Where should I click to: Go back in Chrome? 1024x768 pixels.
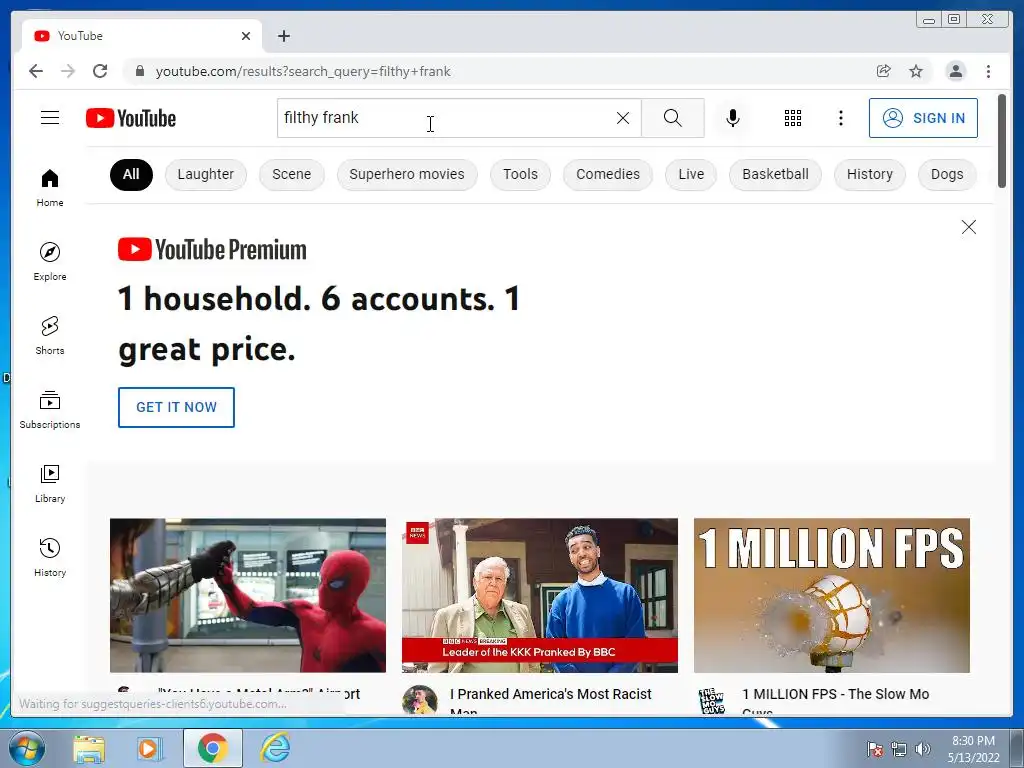36,71
